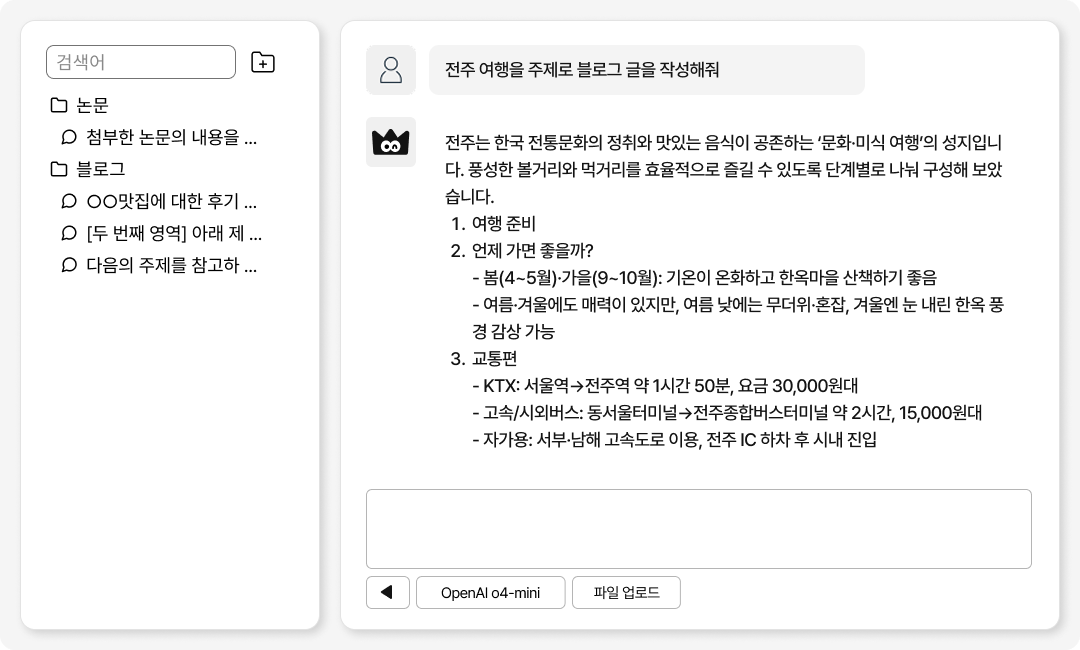Open the OO맛집에 대한 후기 conversation

[x=171, y=201]
